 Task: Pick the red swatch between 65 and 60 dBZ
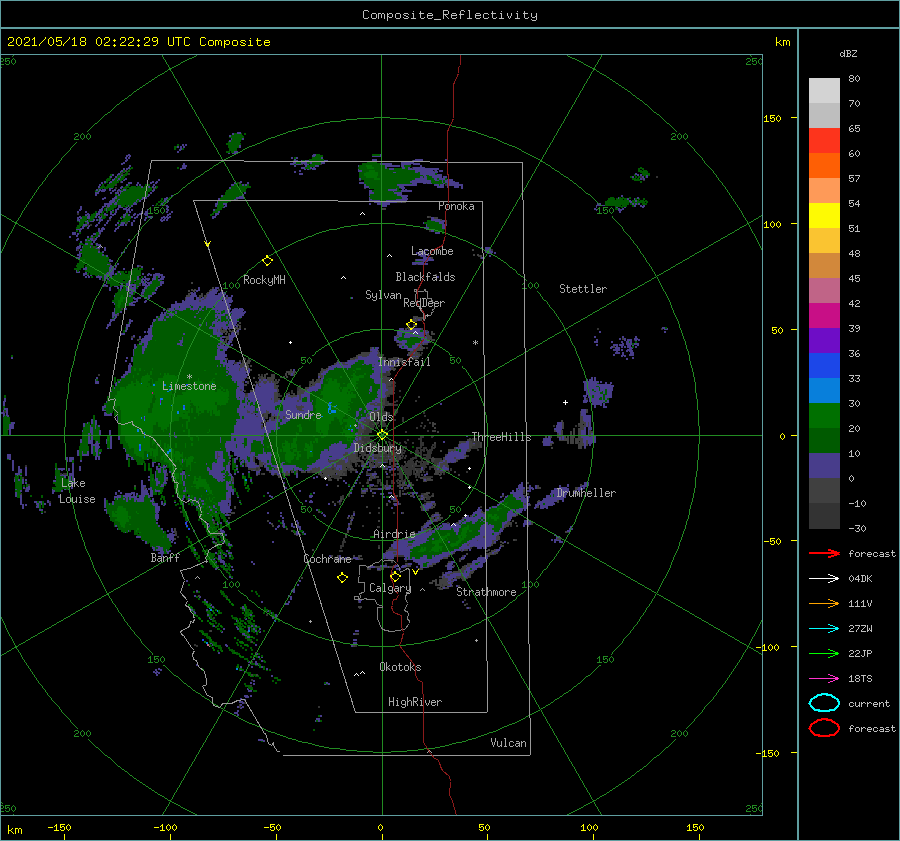824,141
